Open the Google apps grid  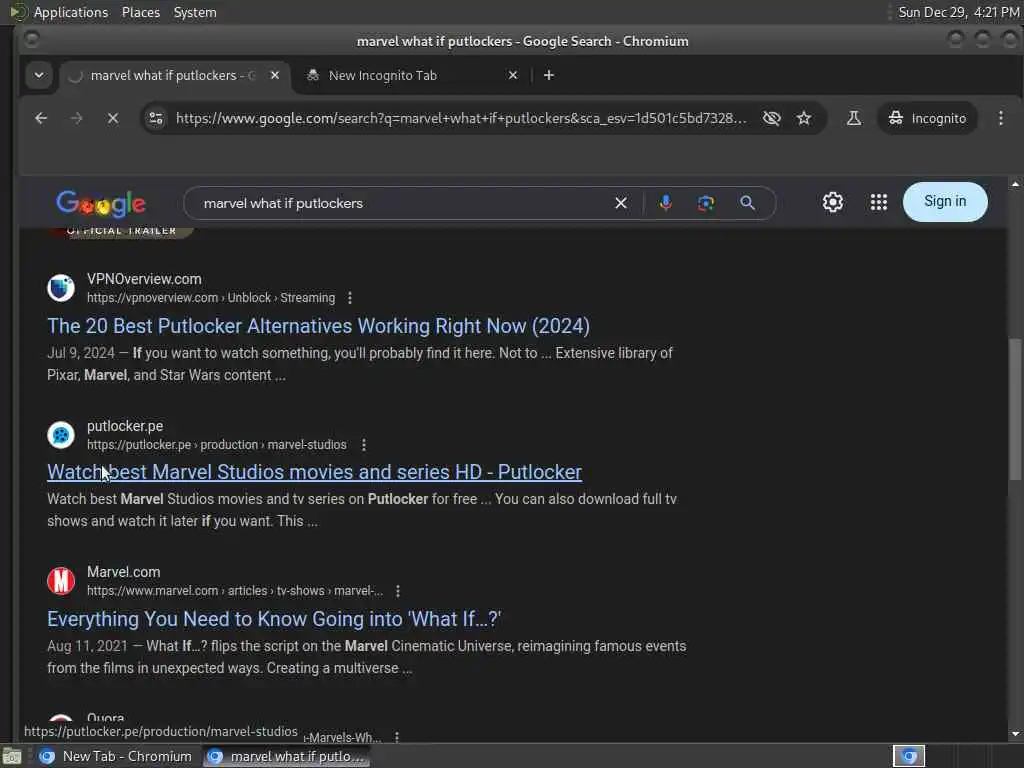pyautogui.click(x=878, y=202)
